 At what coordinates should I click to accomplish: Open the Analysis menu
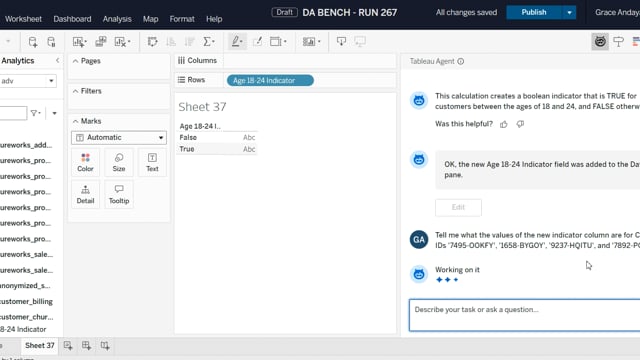click(x=117, y=19)
